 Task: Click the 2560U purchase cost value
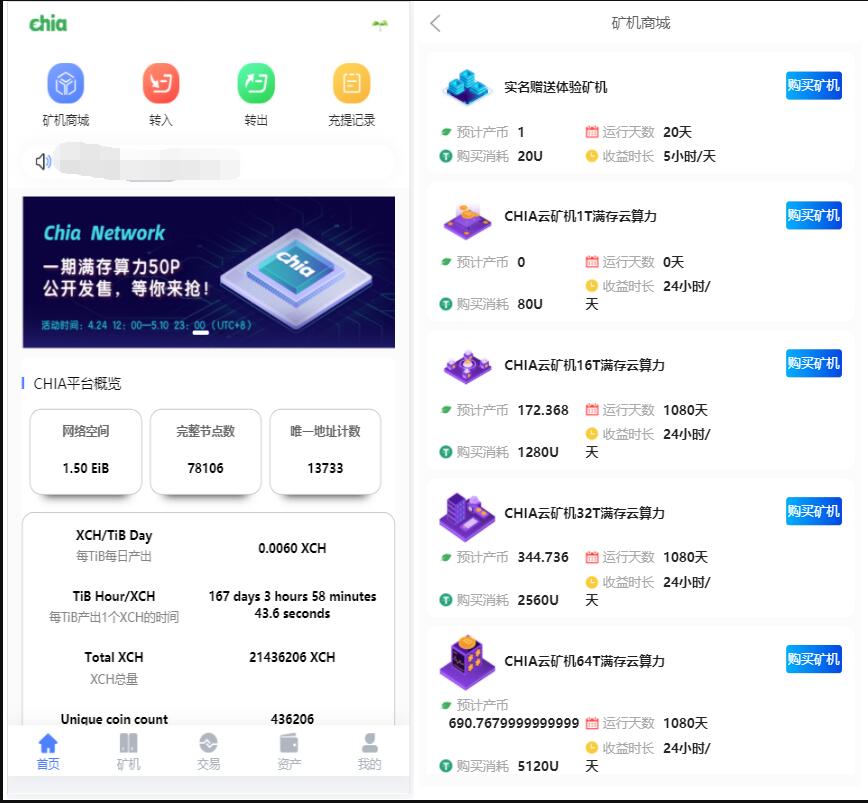point(538,600)
